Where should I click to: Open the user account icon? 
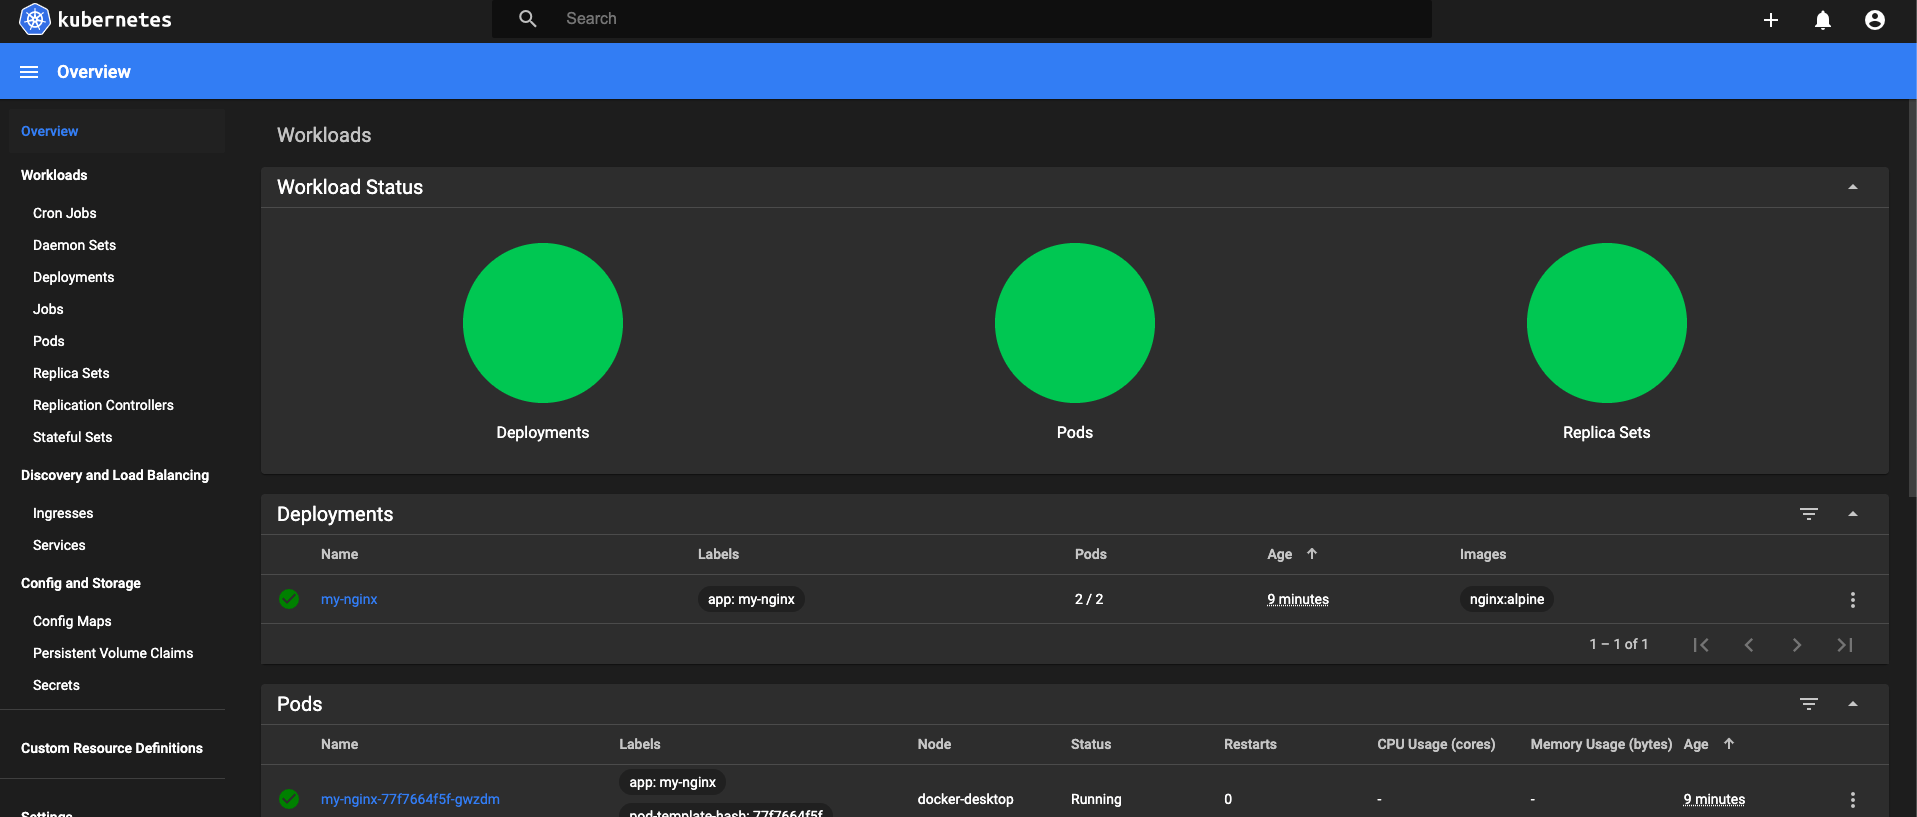(1875, 20)
